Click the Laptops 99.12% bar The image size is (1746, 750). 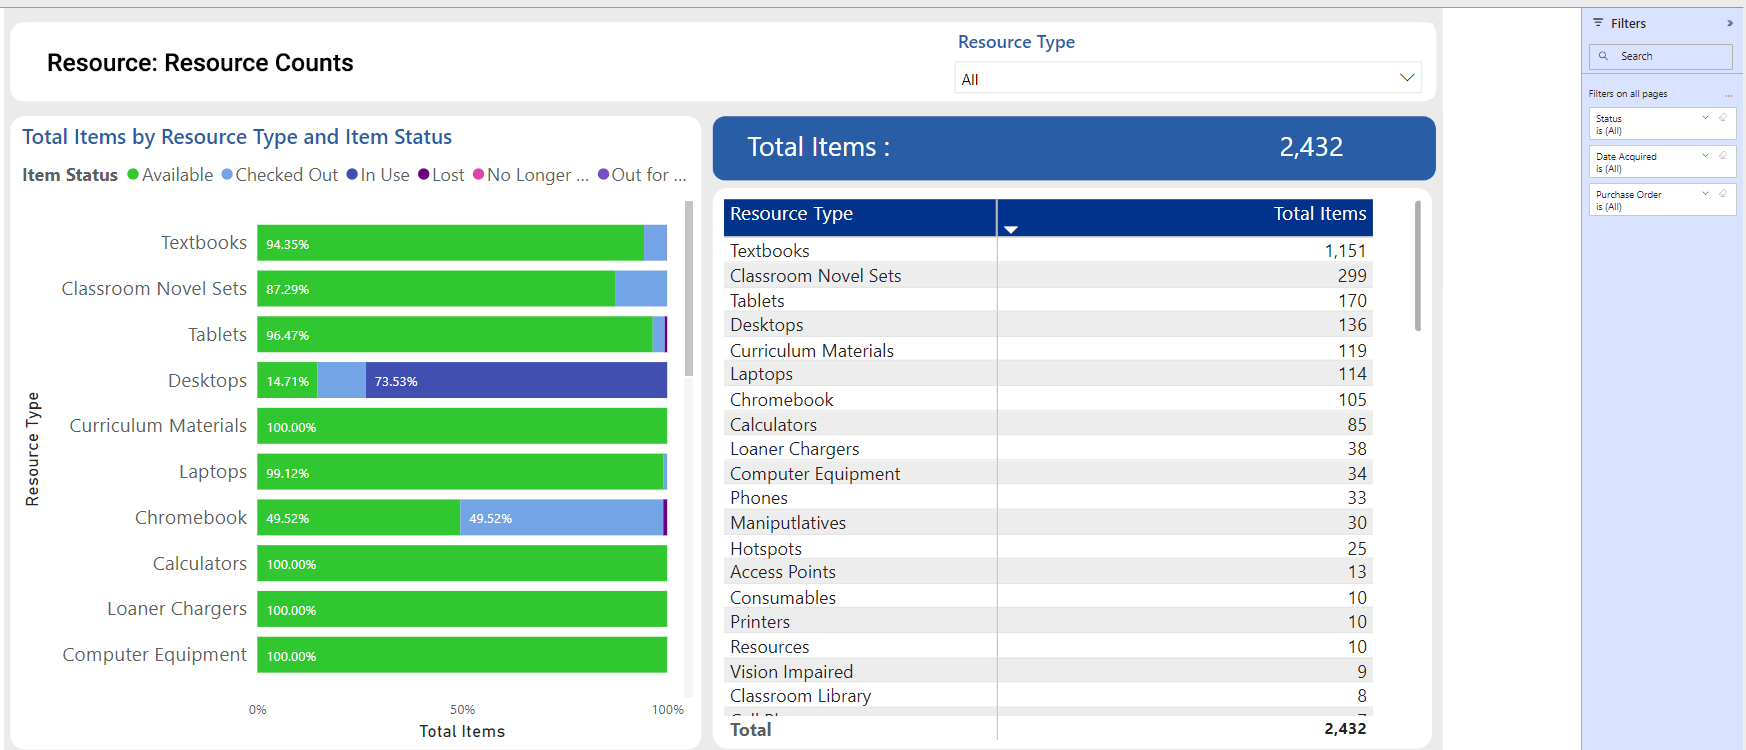460,472
